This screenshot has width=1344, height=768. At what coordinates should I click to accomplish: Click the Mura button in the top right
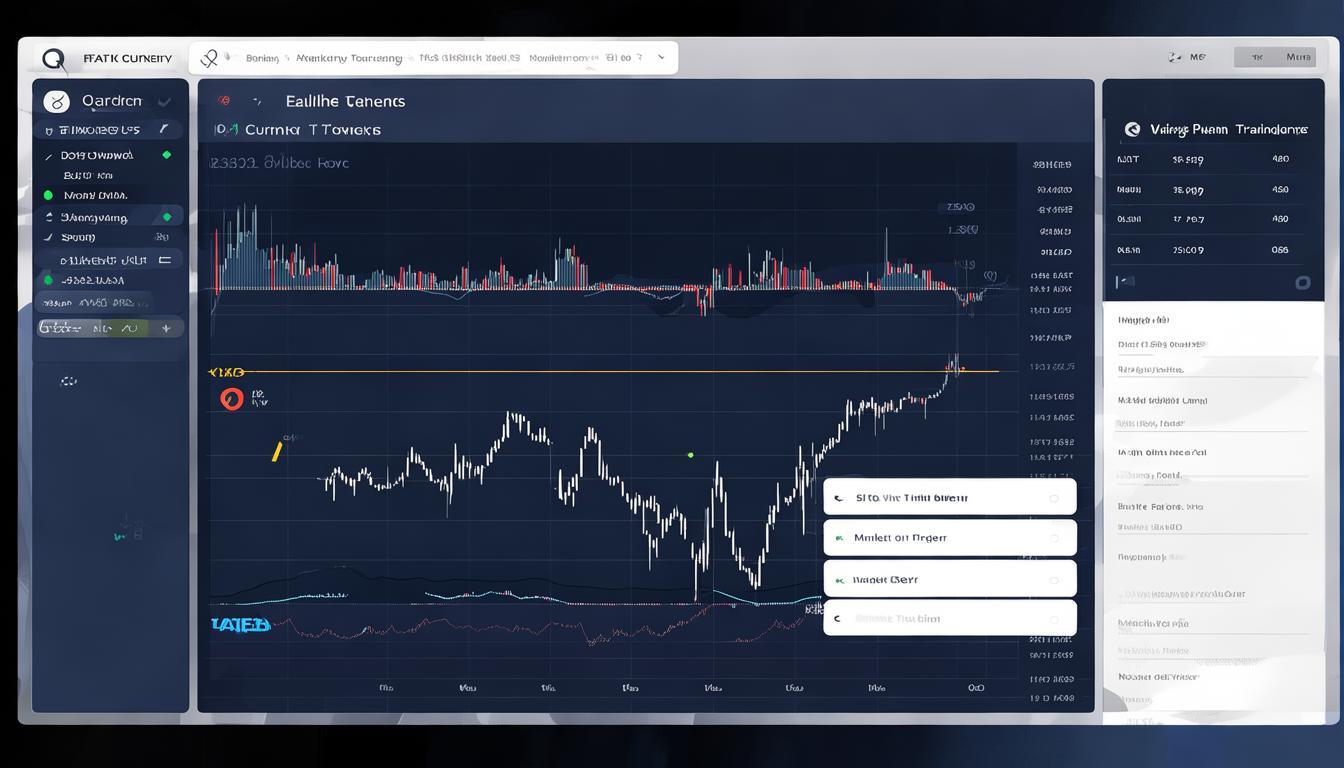coord(1298,58)
